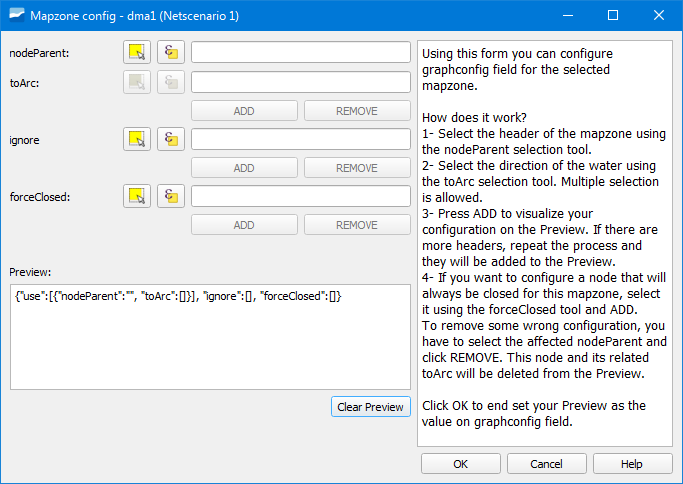Click the nodeParent text field
Image resolution: width=683 pixels, height=484 pixels.
(x=300, y=52)
